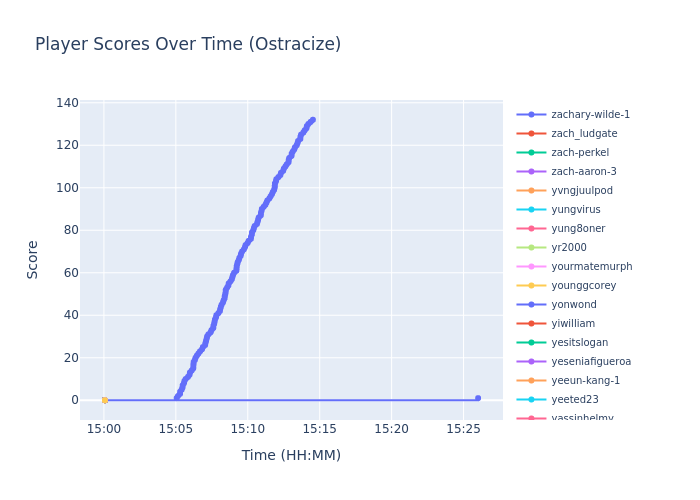Click the yourmatemurph legend marker icon
Viewport: 700px width, 500px height.
(531, 267)
